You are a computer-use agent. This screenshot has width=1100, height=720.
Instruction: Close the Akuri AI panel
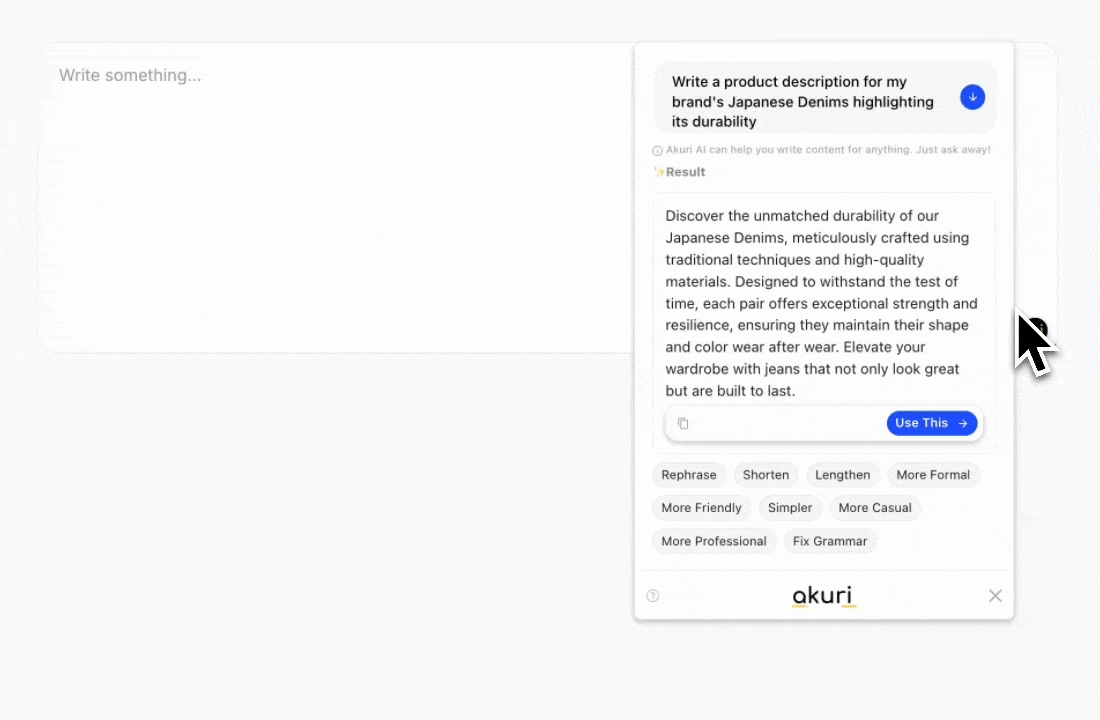point(995,596)
